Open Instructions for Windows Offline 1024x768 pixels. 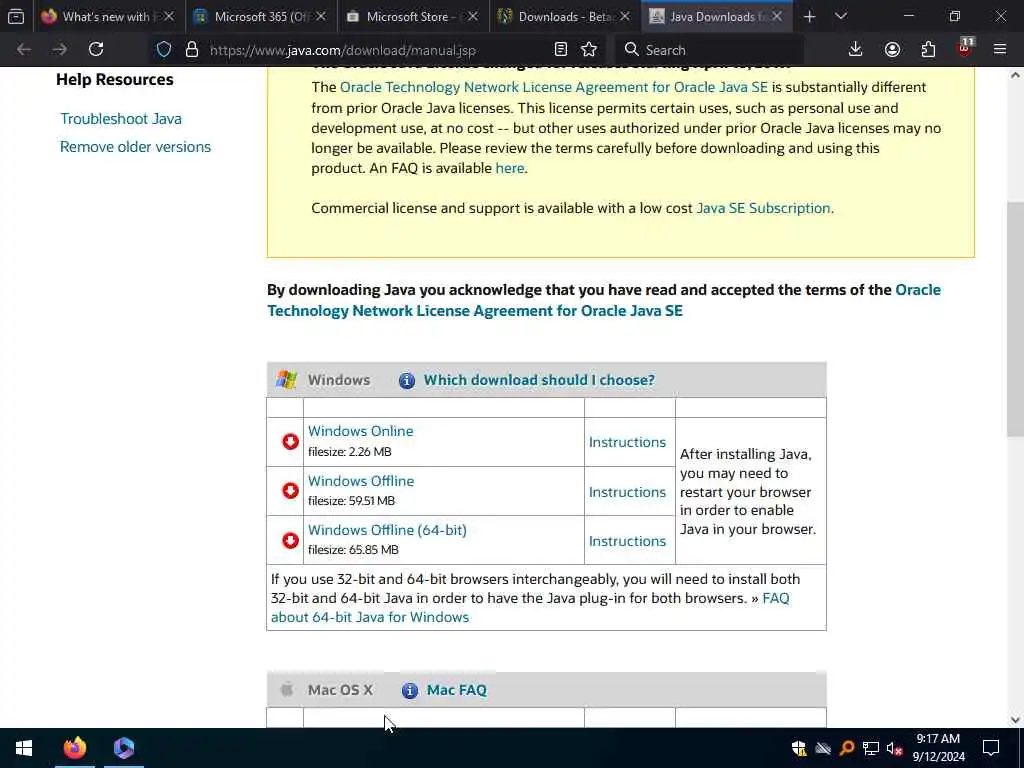click(627, 492)
